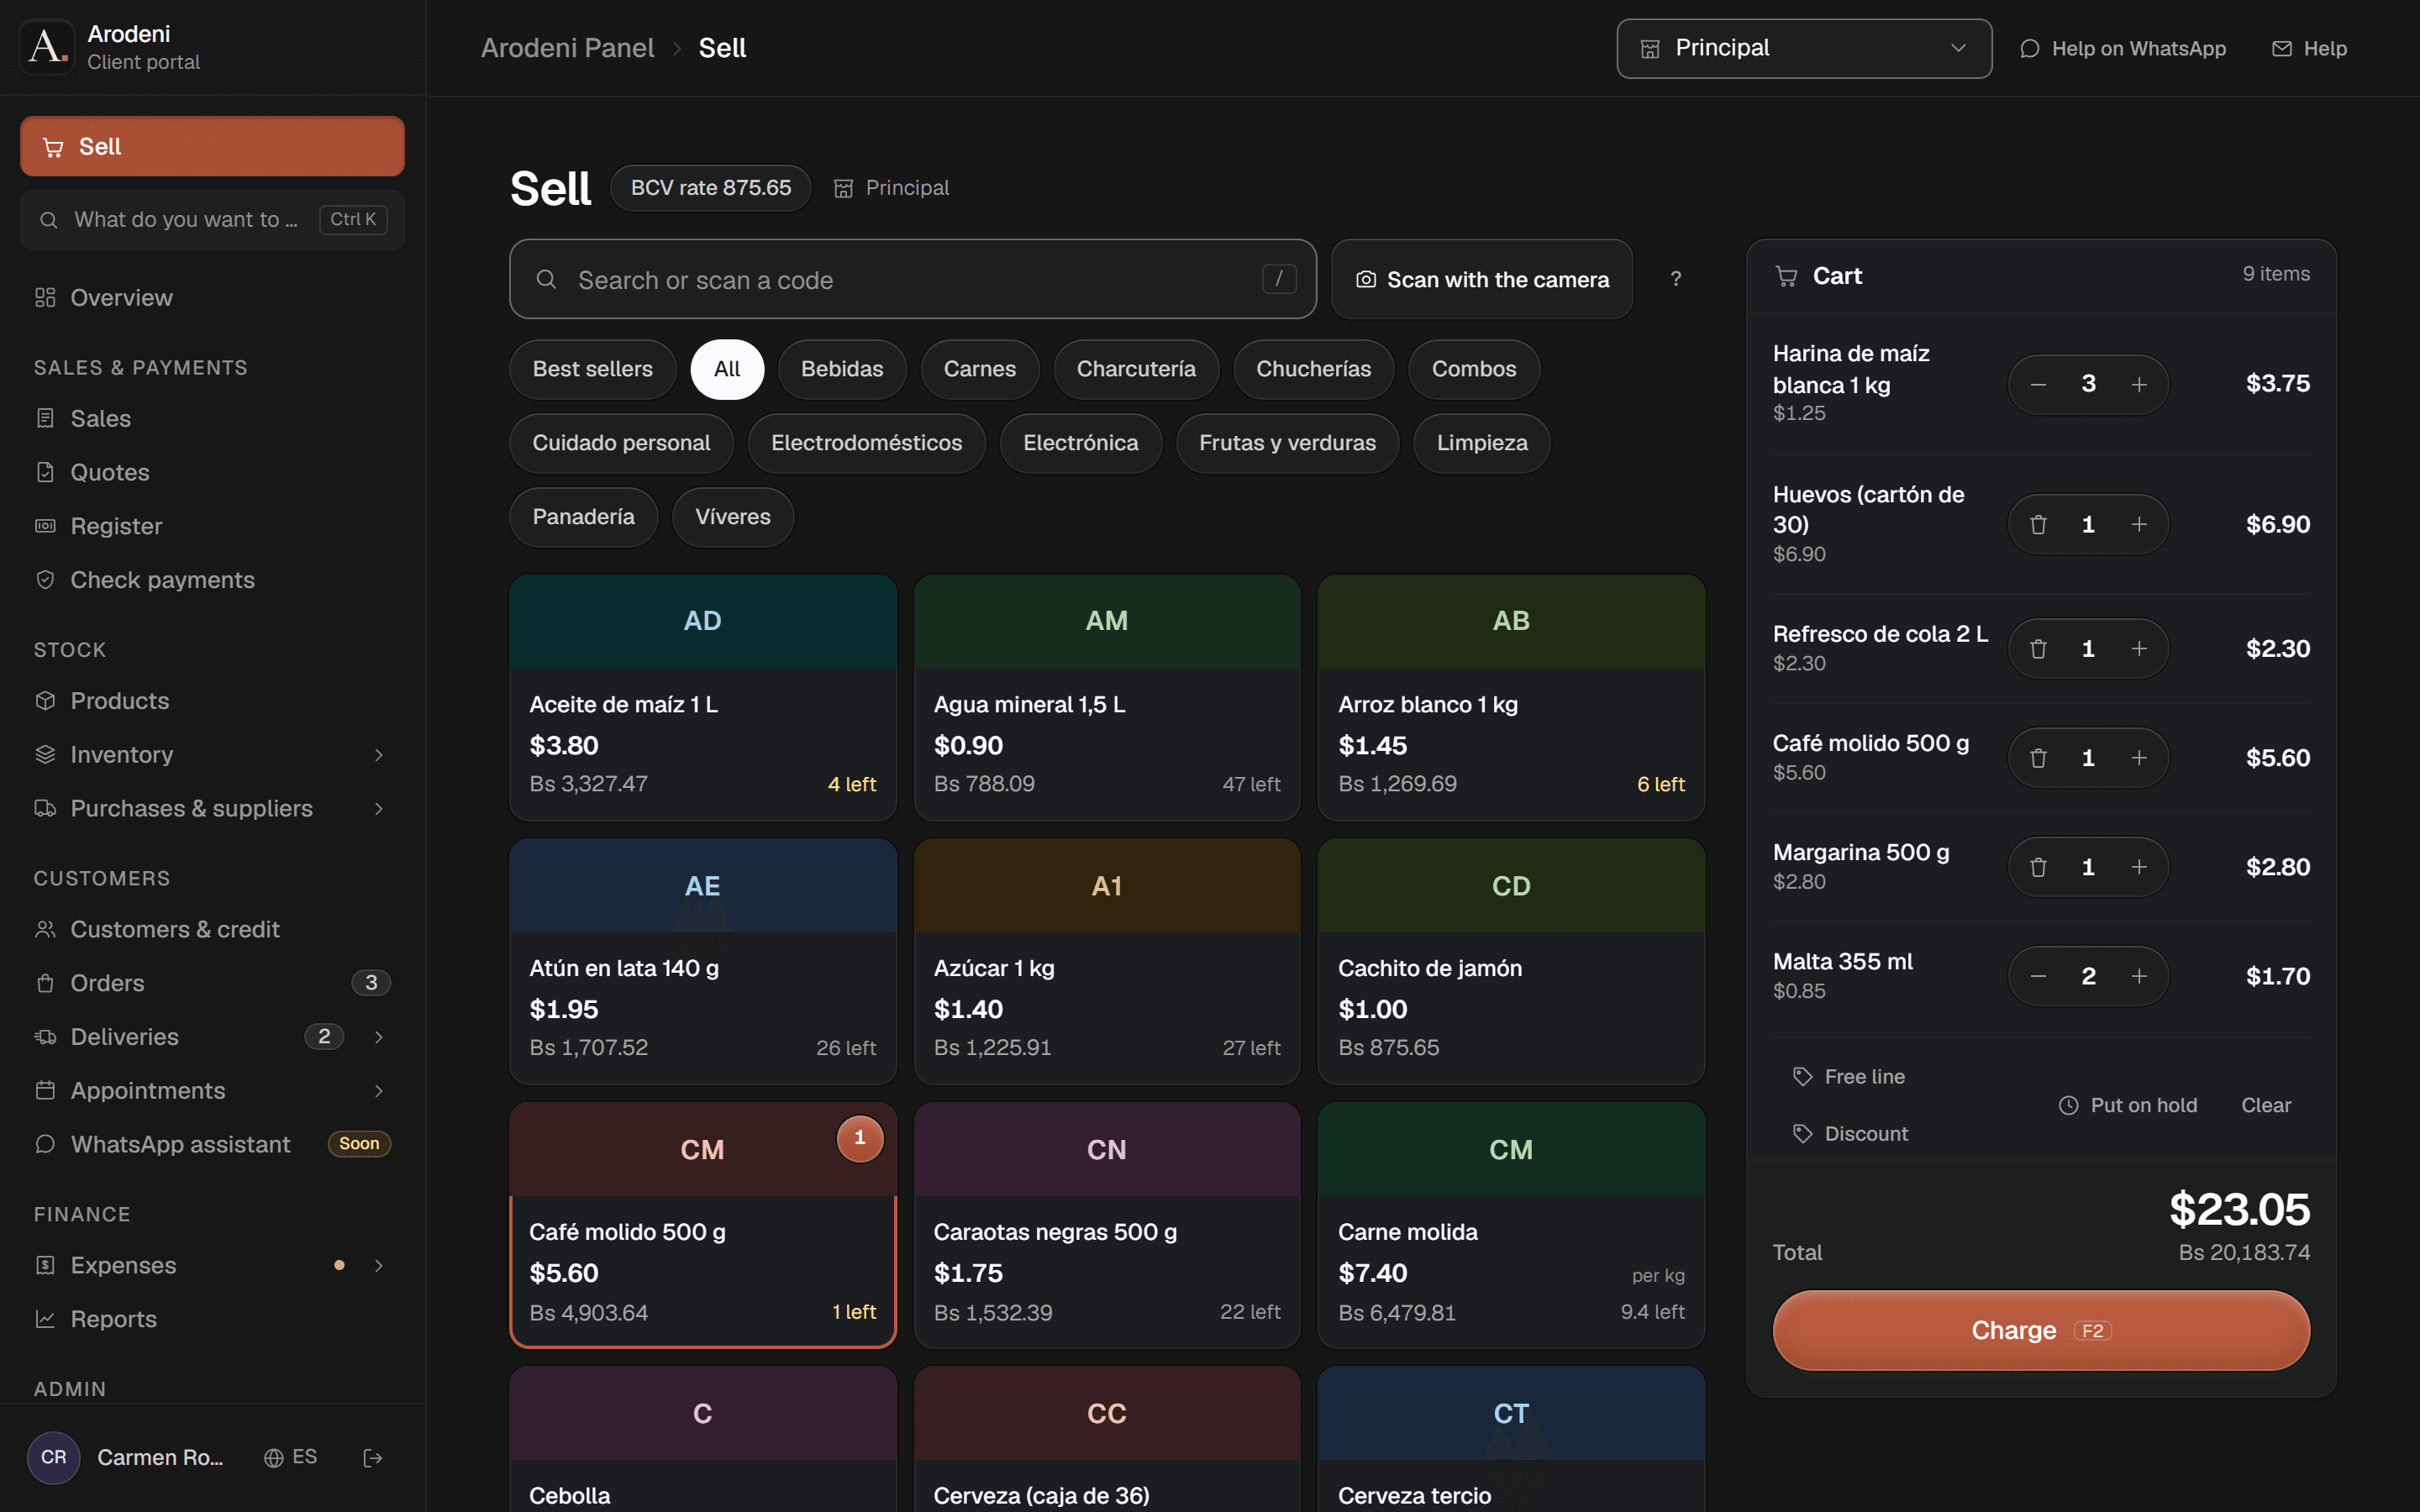Viewport: 2420px width, 1512px height.
Task: Add Carne molida product to cart
Action: (x=1511, y=1225)
